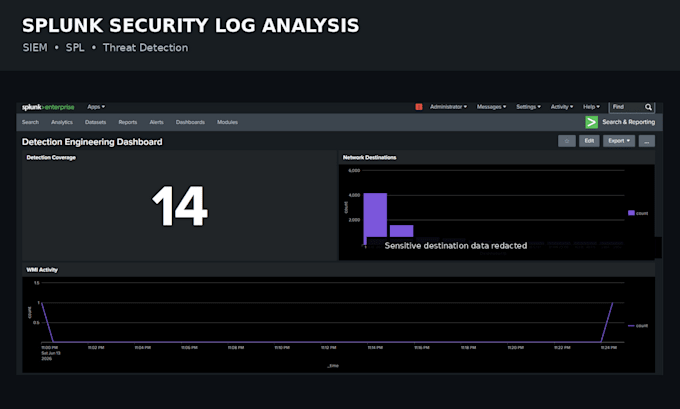Open the Export dropdown button

click(619, 141)
